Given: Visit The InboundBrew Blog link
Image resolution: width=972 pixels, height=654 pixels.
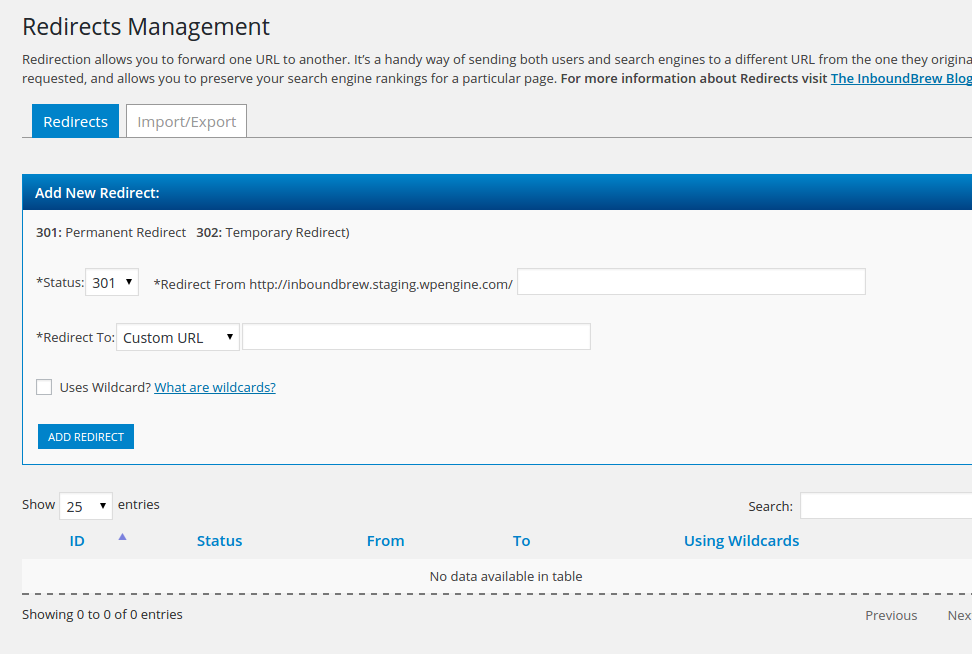Looking at the screenshot, I should point(900,78).
